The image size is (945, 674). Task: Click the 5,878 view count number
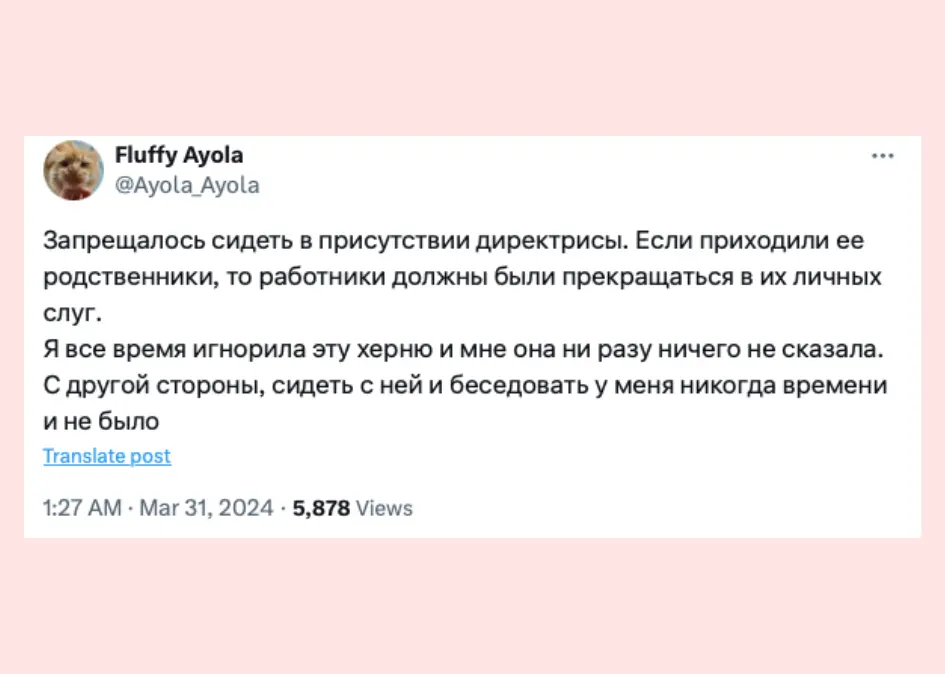coord(320,508)
